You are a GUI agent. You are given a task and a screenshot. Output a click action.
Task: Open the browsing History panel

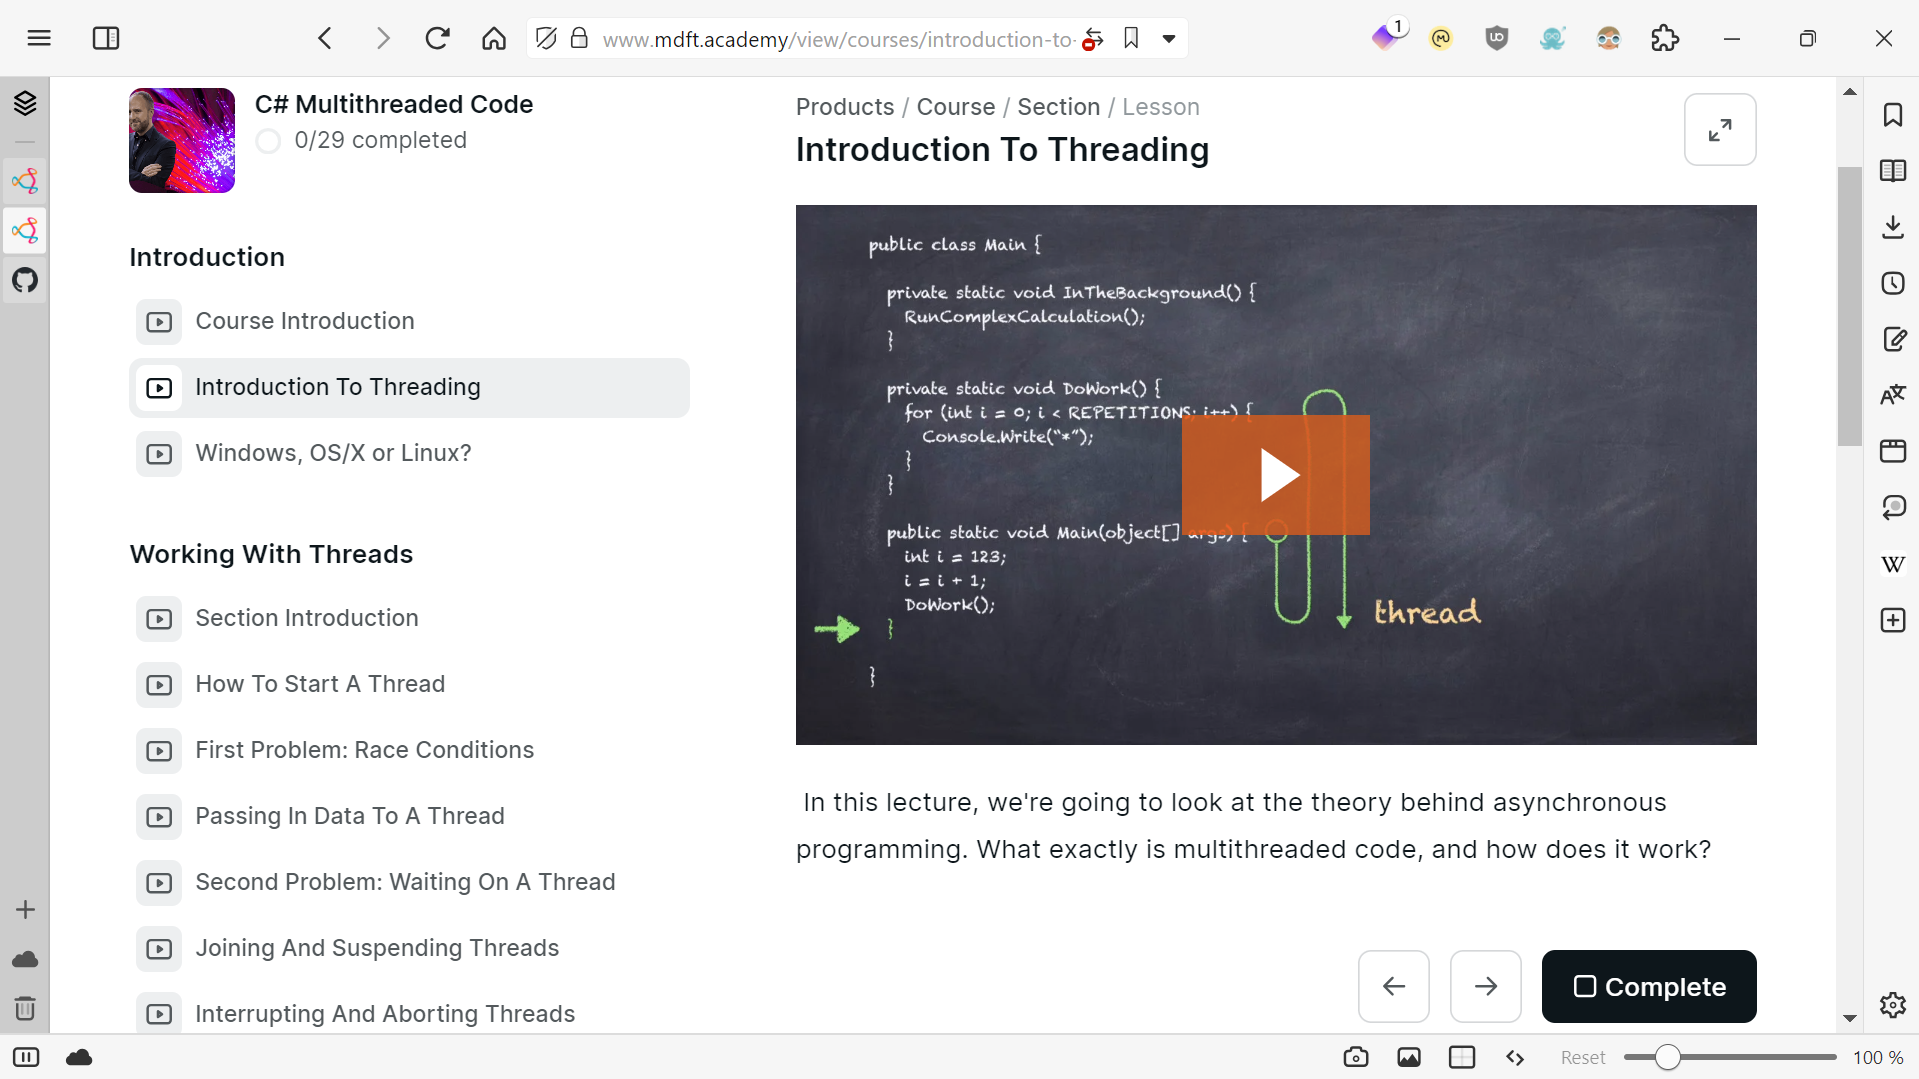point(1893,283)
